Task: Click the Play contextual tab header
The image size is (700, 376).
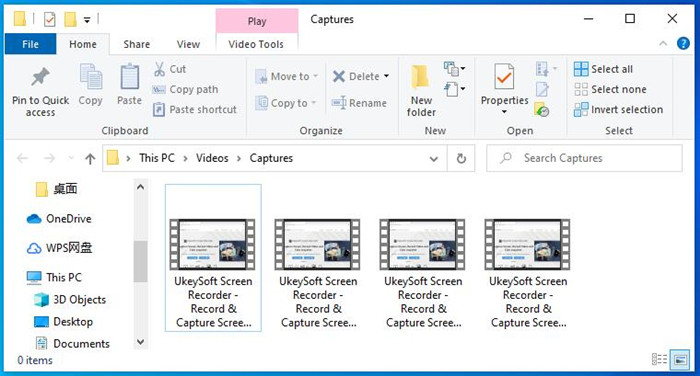Action: (257, 21)
